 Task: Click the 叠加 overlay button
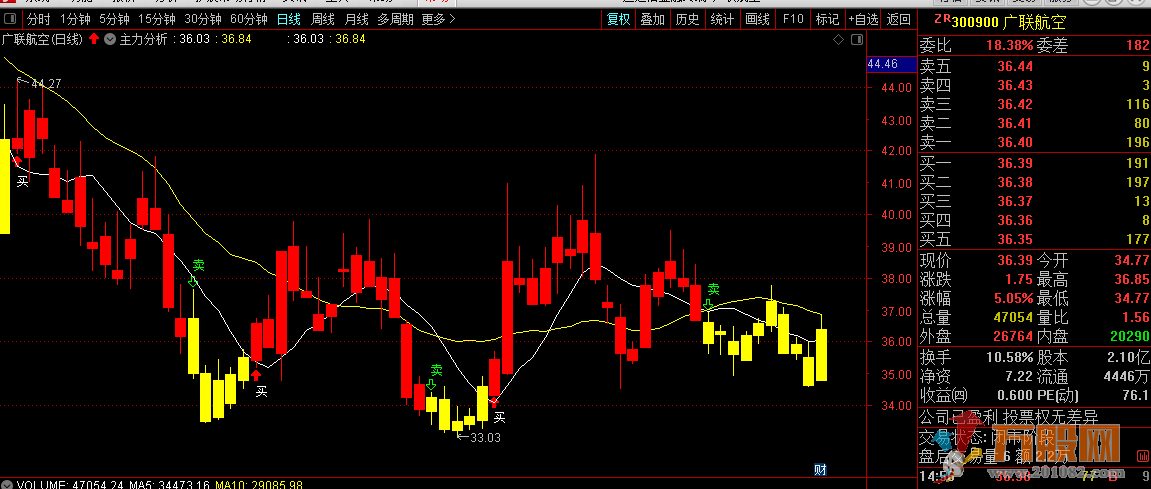[x=653, y=19]
